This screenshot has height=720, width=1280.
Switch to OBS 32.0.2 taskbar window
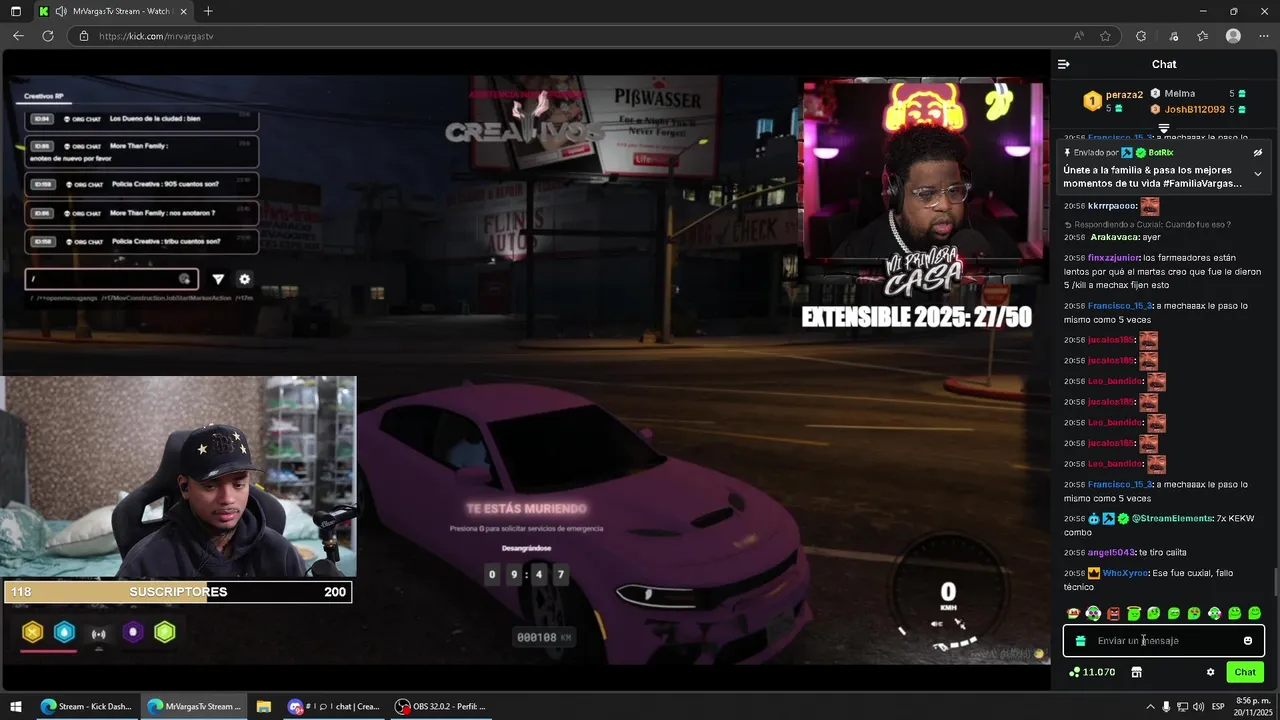[x=440, y=706]
